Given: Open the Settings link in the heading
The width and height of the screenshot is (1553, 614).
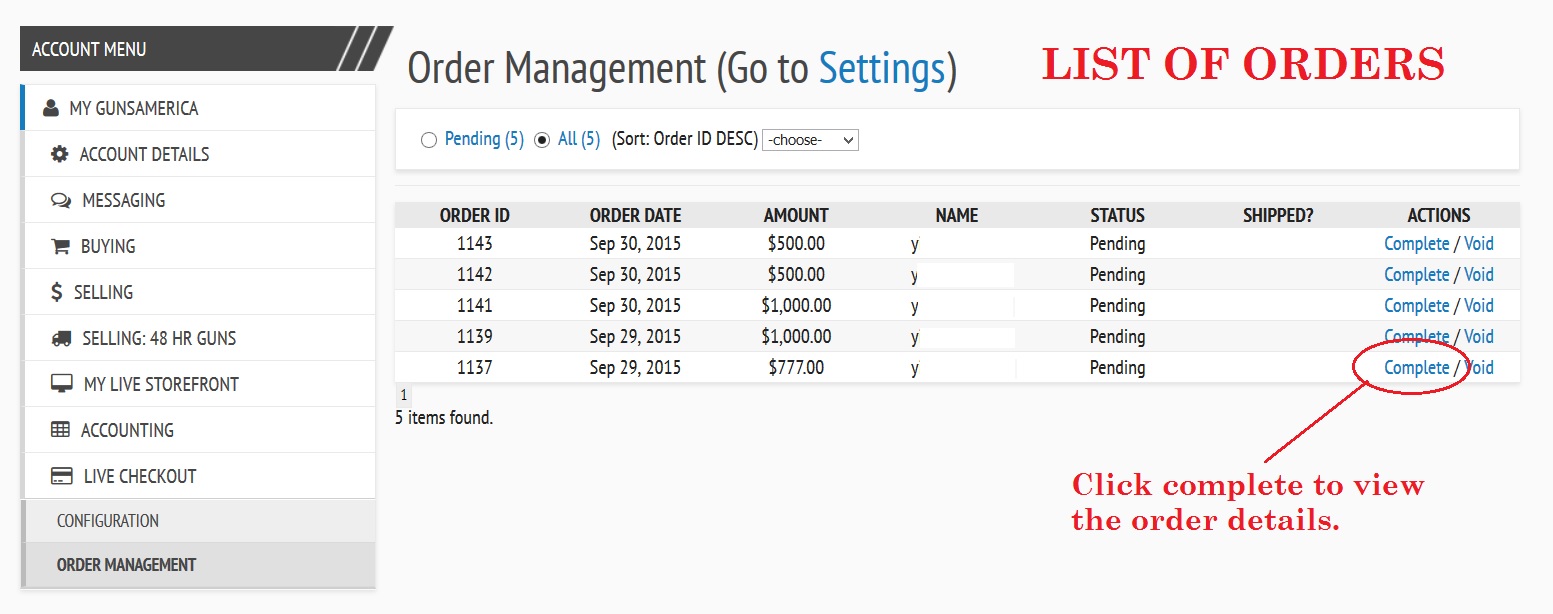Looking at the screenshot, I should point(881,69).
